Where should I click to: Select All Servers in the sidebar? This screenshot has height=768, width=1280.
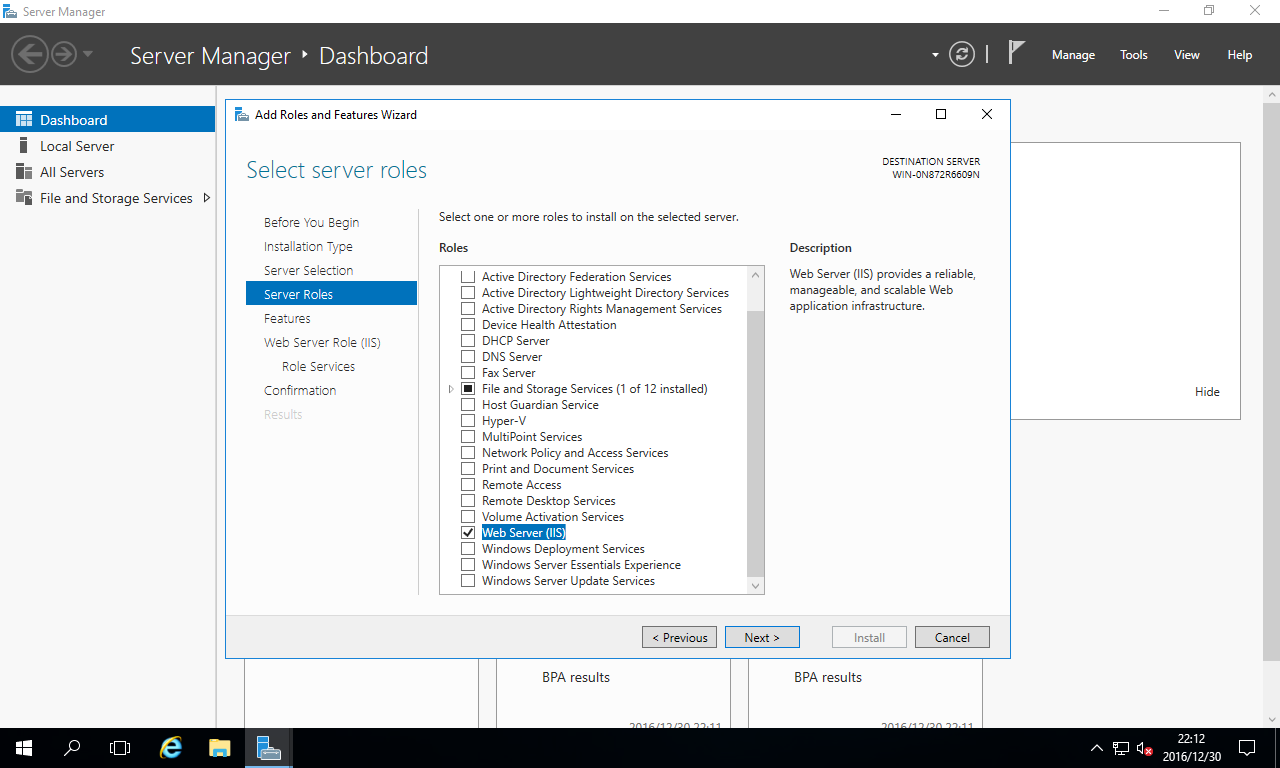107,172
